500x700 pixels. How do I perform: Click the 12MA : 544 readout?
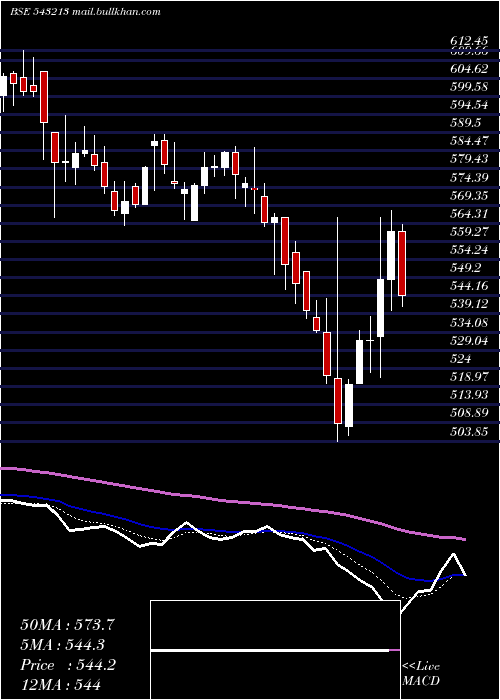pyautogui.click(x=60, y=685)
